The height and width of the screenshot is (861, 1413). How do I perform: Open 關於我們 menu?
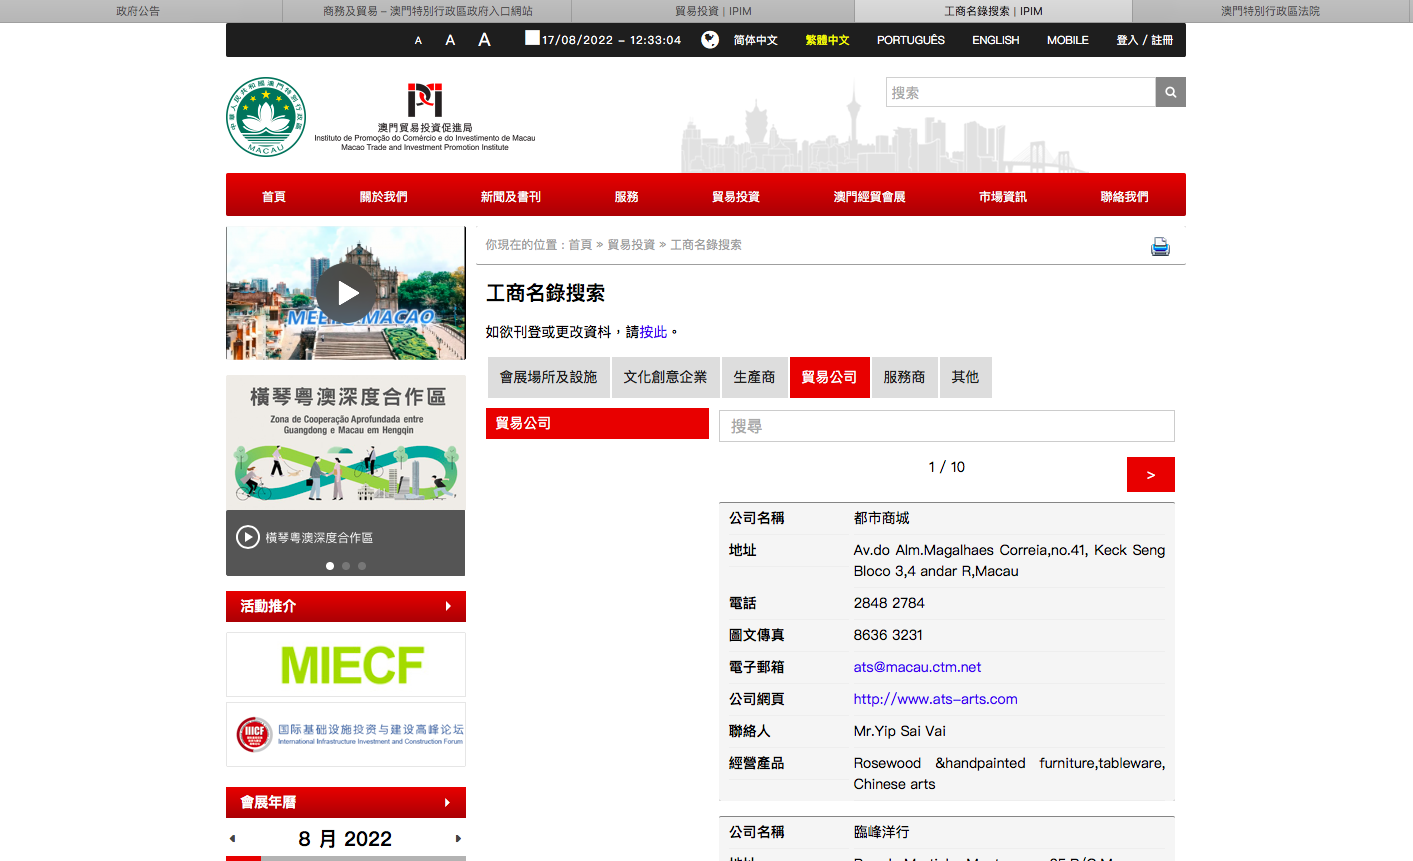tap(384, 196)
